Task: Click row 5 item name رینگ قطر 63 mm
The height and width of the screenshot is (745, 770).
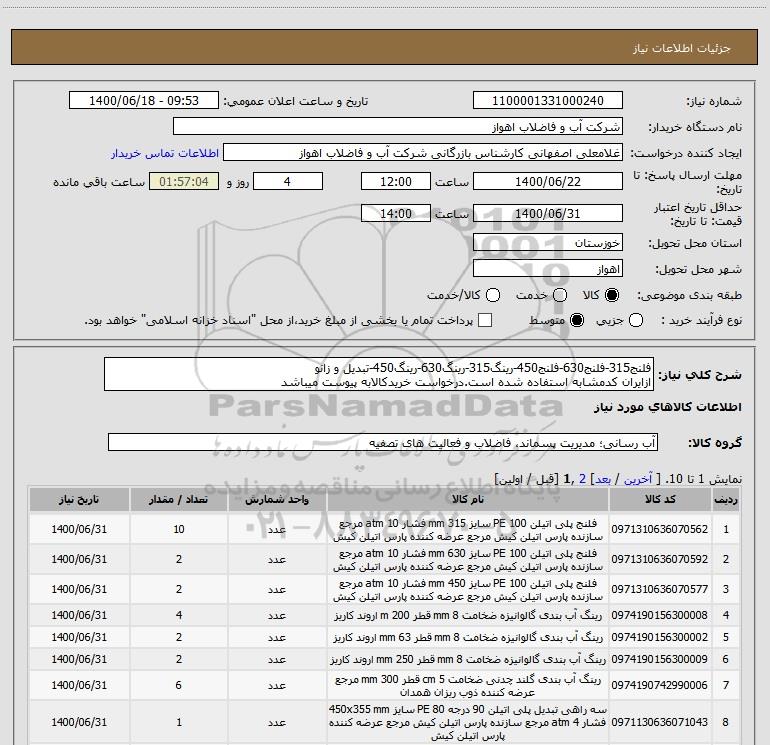Action: point(468,637)
